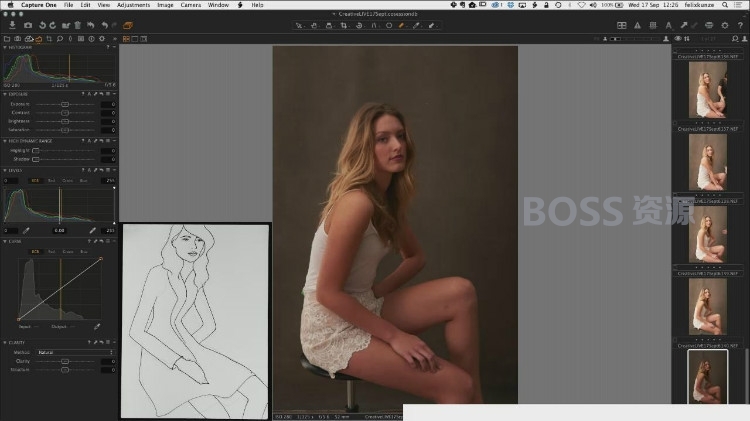The width and height of the screenshot is (750, 421).
Task: Click the Undo arrow in the toolbar
Action: coord(104,25)
